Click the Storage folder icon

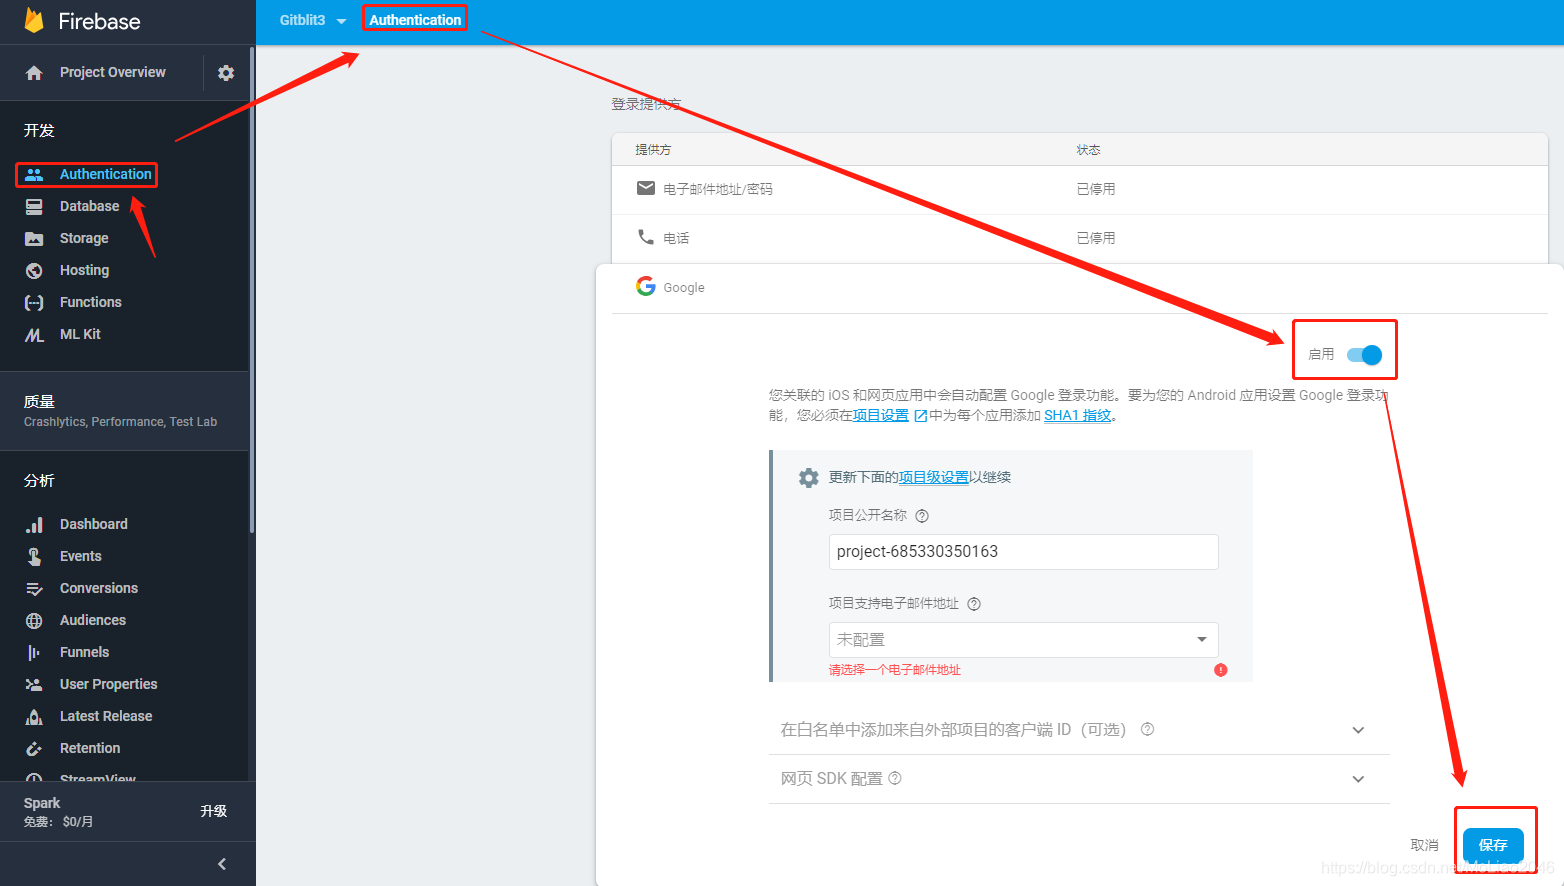click(x=34, y=238)
